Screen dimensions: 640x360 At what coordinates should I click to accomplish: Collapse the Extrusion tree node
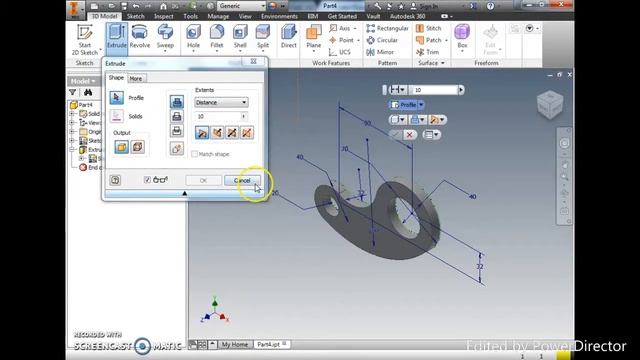(72, 149)
